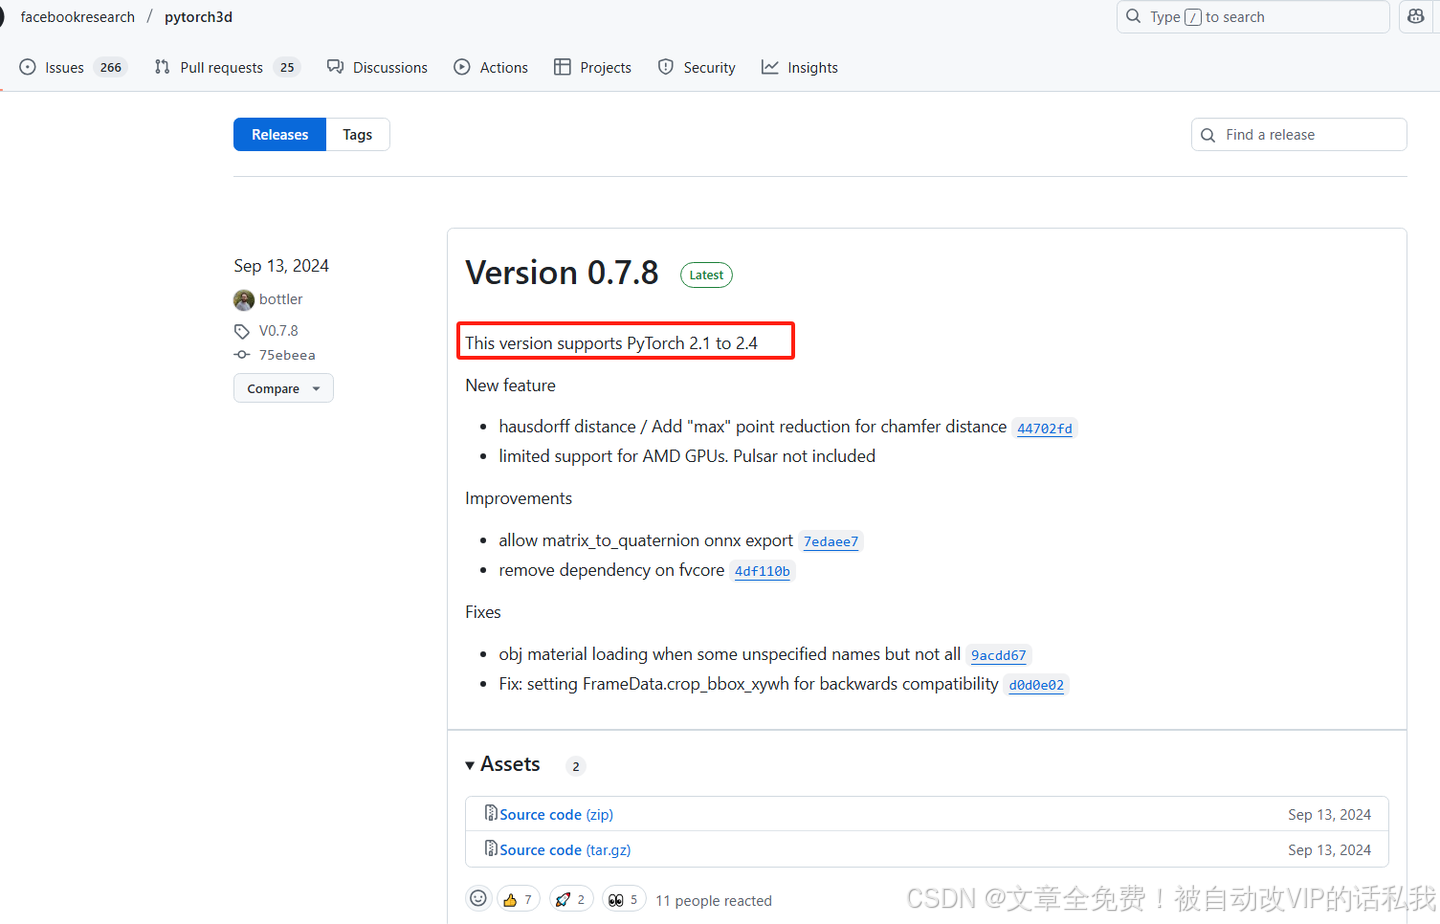Click the search magnifier icon in top bar
1440x924 pixels.
[1133, 16]
